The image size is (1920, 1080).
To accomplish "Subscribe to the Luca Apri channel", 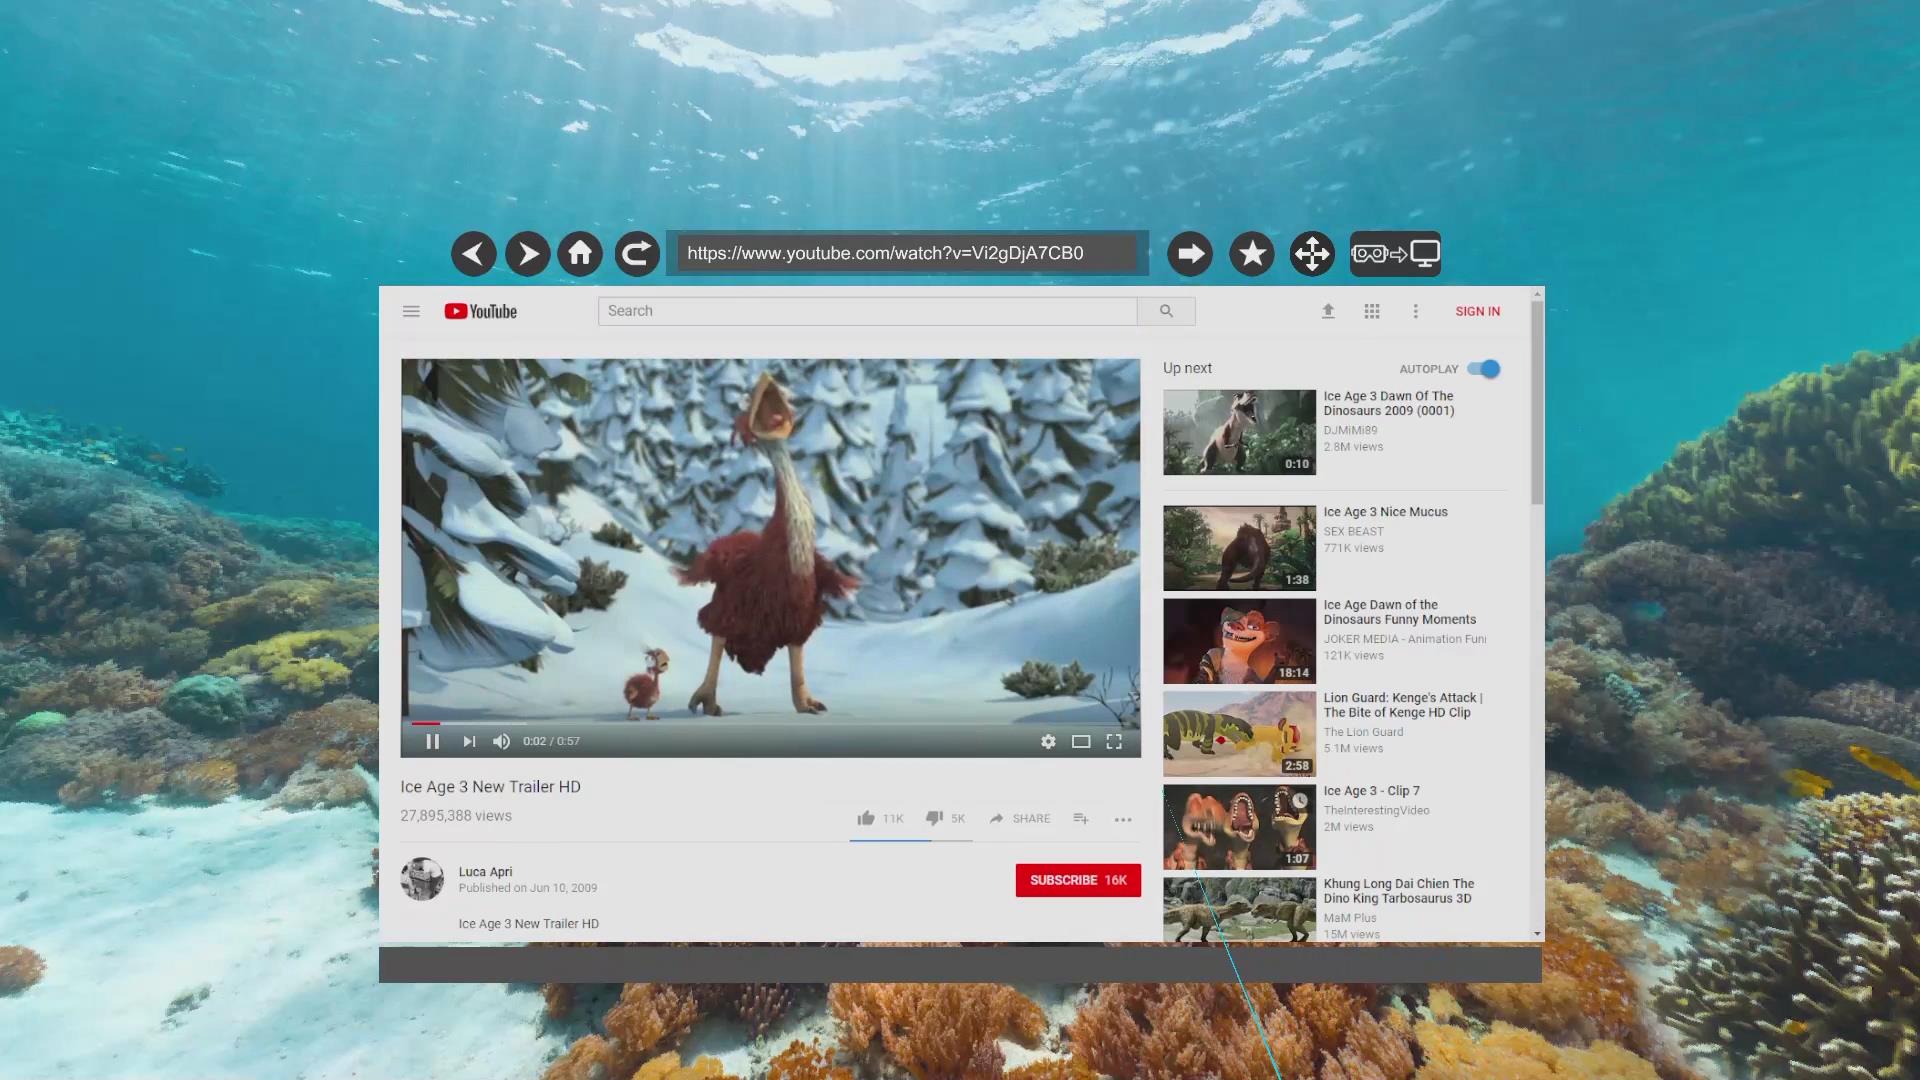I will tap(1077, 880).
